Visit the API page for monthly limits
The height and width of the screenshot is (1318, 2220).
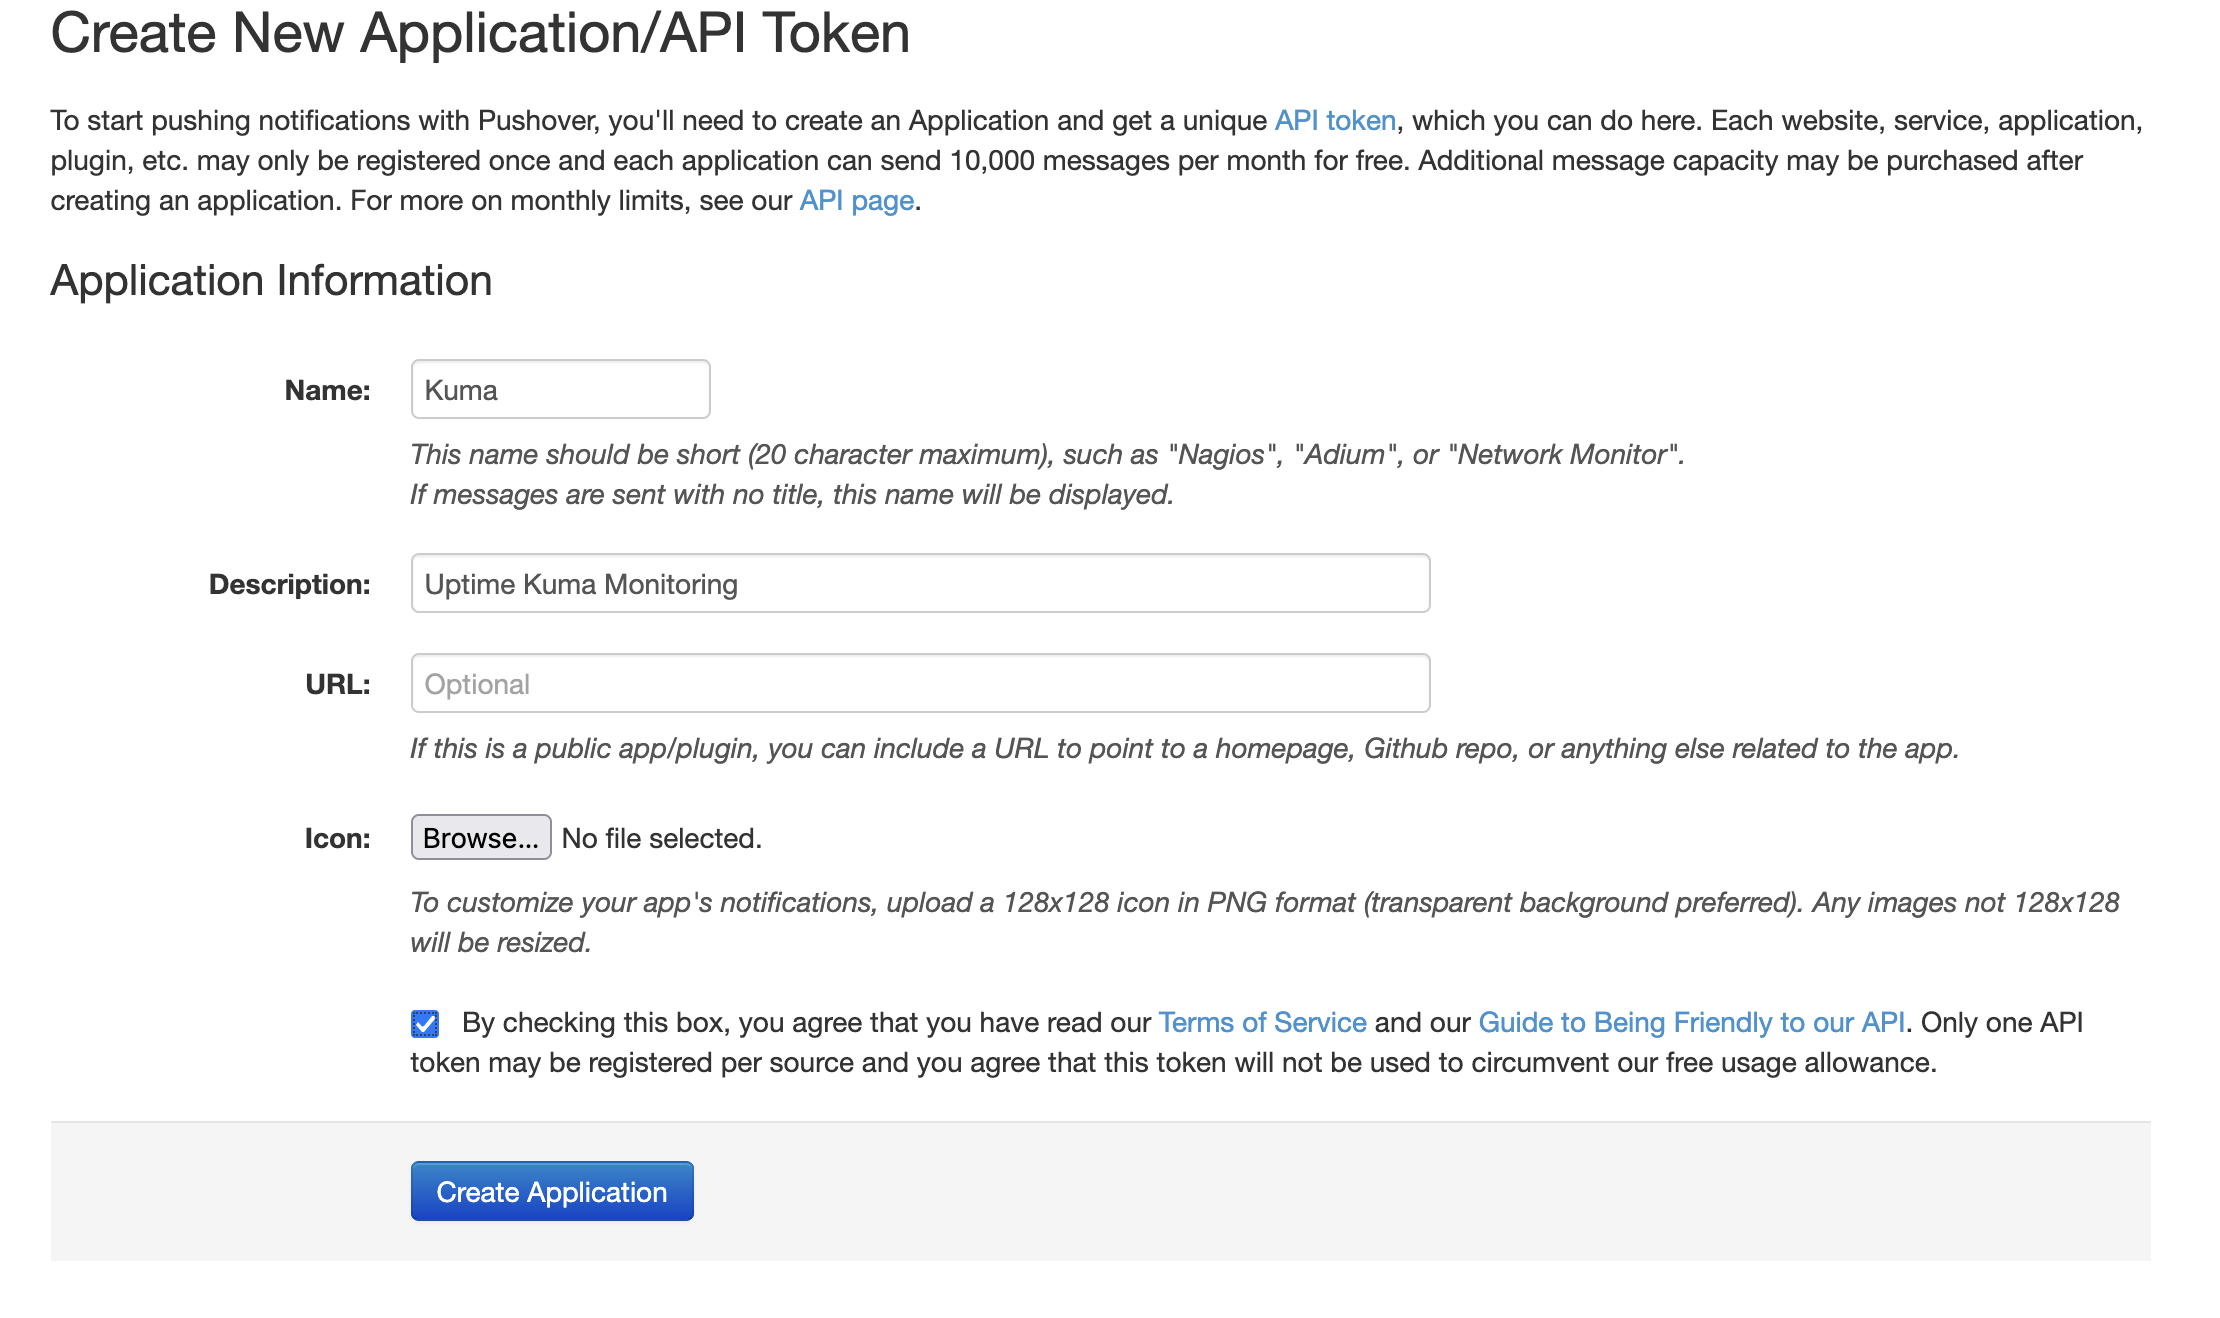[x=855, y=200]
